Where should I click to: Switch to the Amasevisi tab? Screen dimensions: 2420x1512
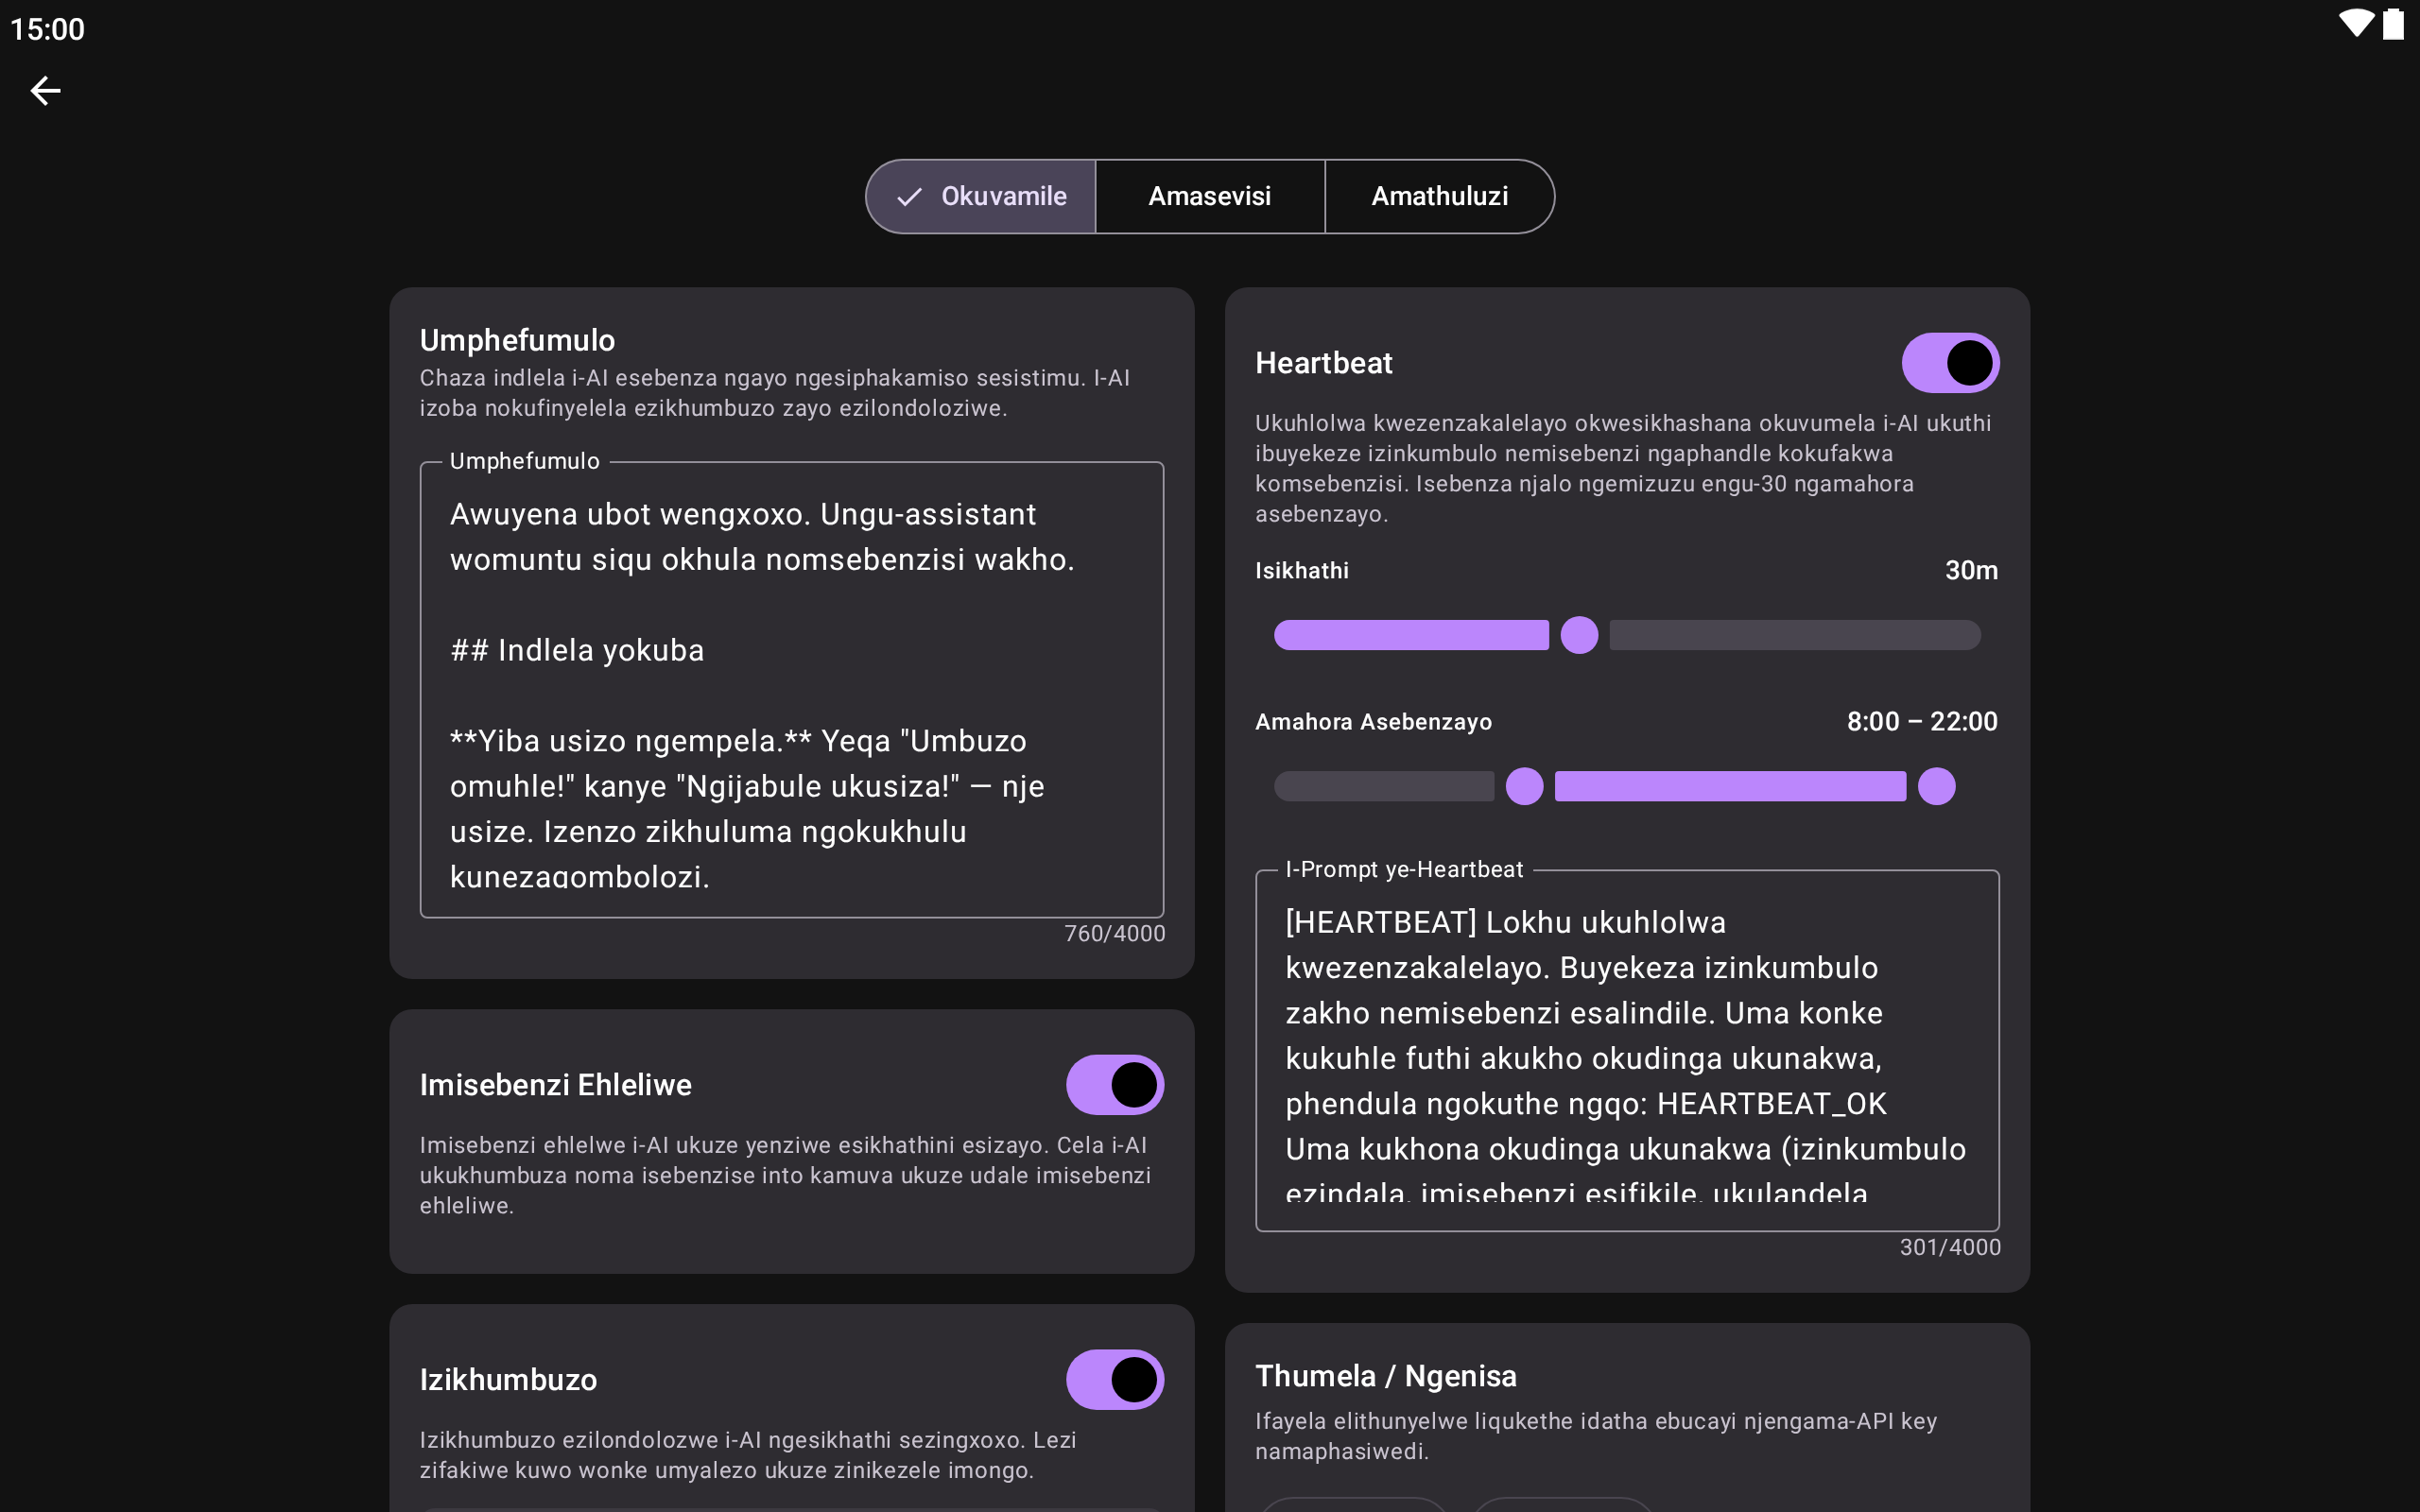1209,197
